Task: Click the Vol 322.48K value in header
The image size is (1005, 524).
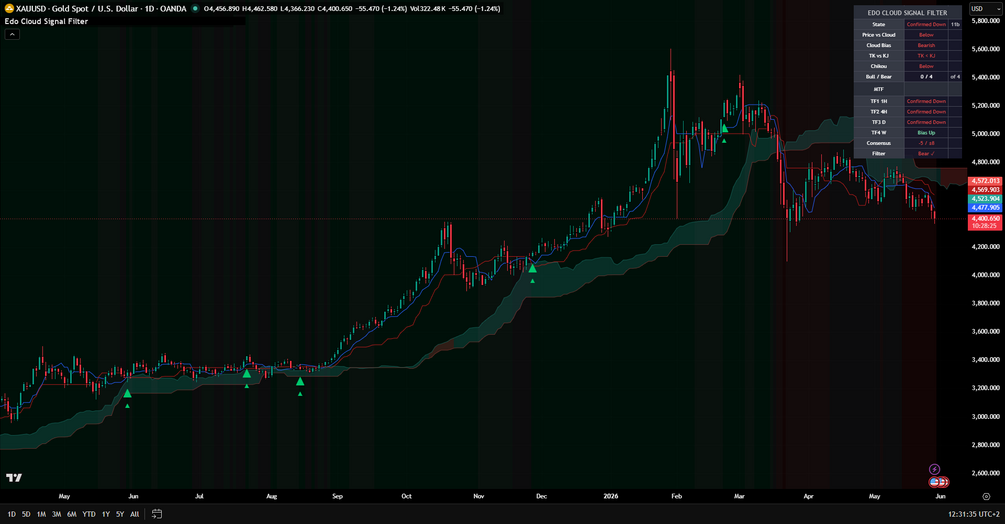Action: [x=427, y=9]
